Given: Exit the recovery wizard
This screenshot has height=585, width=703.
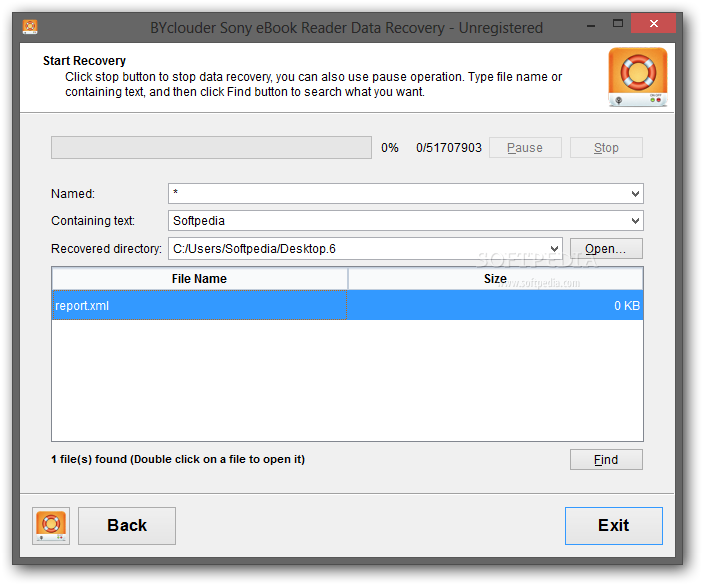Looking at the screenshot, I should (614, 526).
